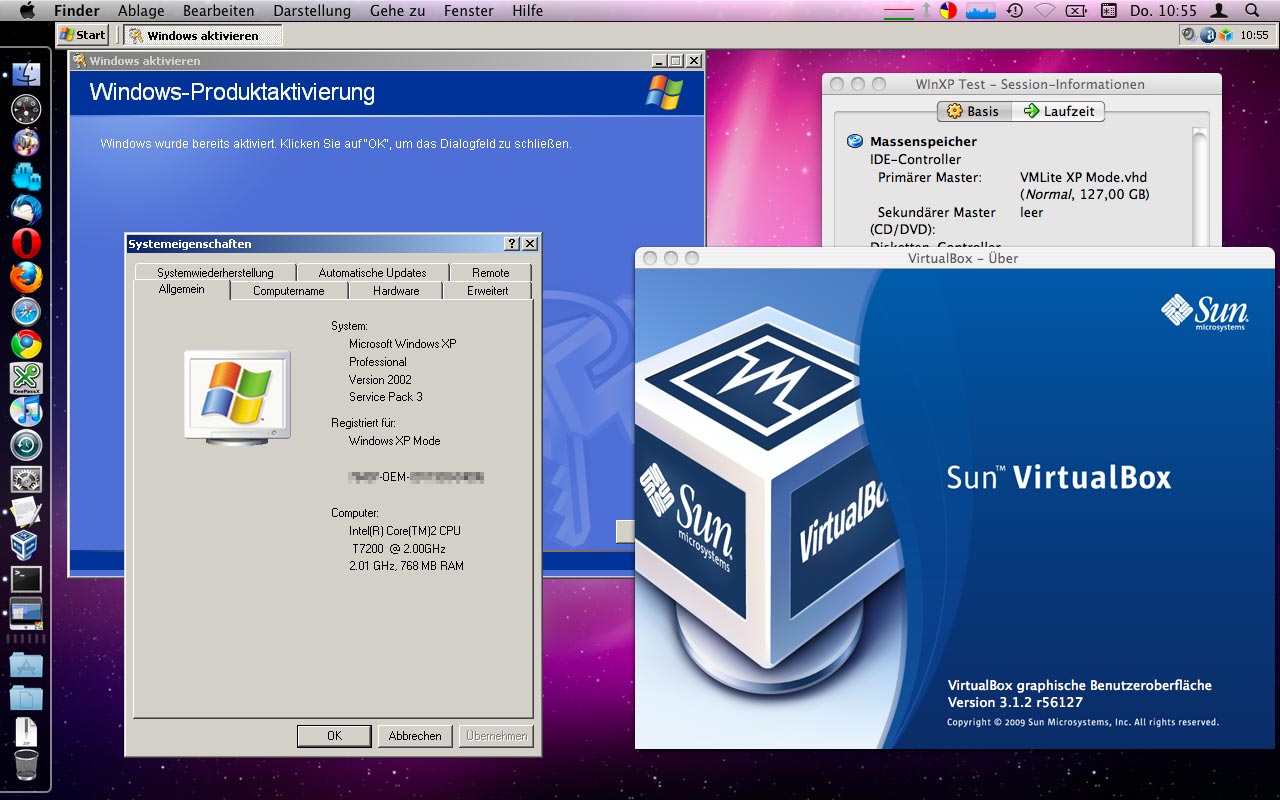The width and height of the screenshot is (1280, 800).
Task: Open iTunes from the Dock
Action: [x=26, y=411]
